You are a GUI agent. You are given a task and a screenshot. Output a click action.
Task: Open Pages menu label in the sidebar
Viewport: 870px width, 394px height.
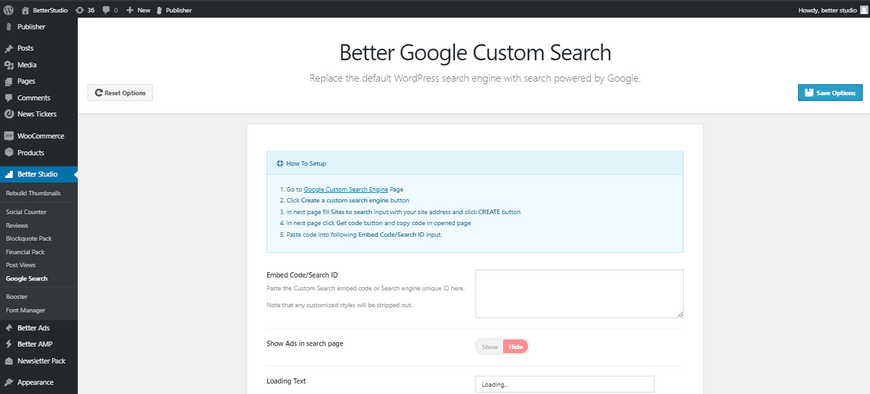tap(26, 81)
